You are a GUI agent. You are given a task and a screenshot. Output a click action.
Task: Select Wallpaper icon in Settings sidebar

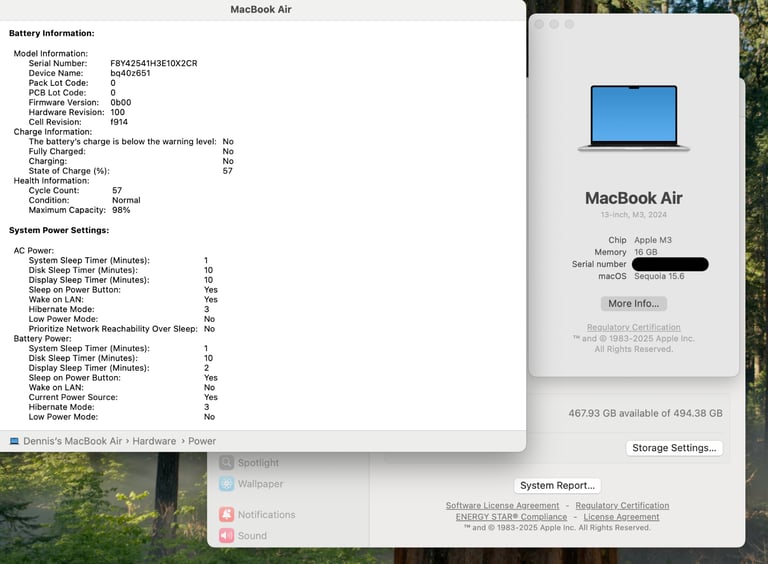[x=226, y=484]
